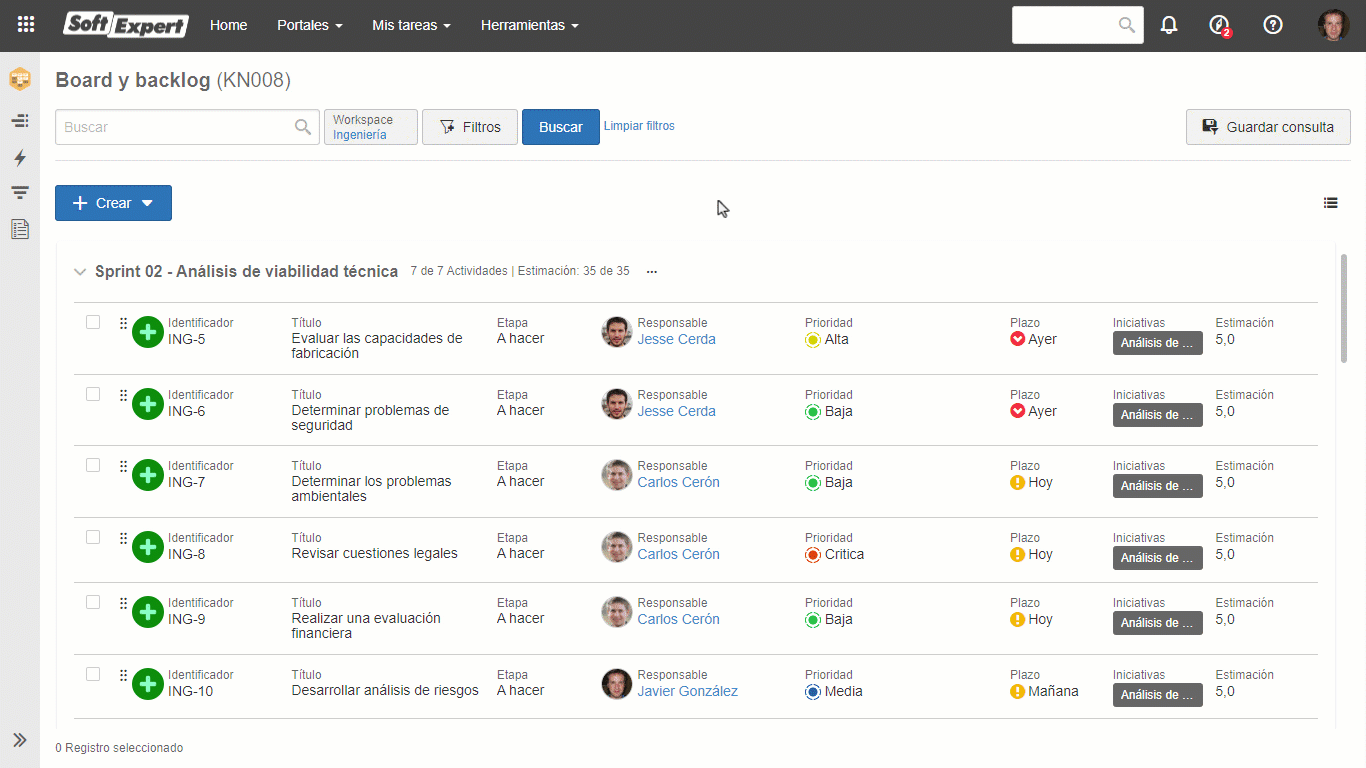Click the identifier ING-7

[x=187, y=482]
